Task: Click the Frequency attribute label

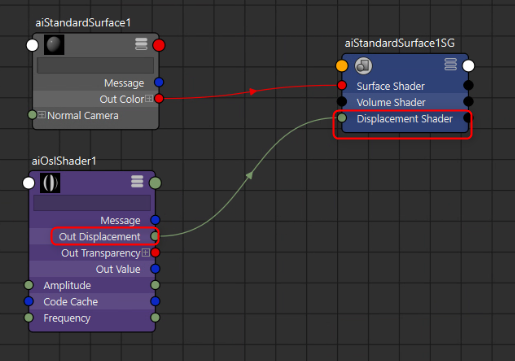Action: (67, 319)
